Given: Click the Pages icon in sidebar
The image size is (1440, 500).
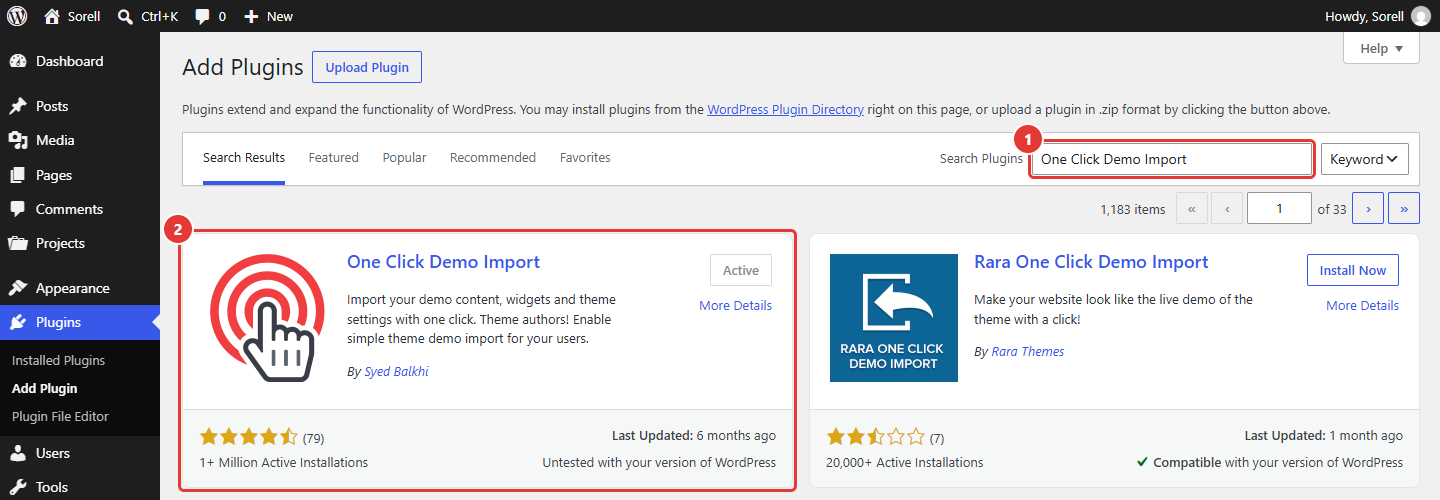Looking at the screenshot, I should coord(18,175).
